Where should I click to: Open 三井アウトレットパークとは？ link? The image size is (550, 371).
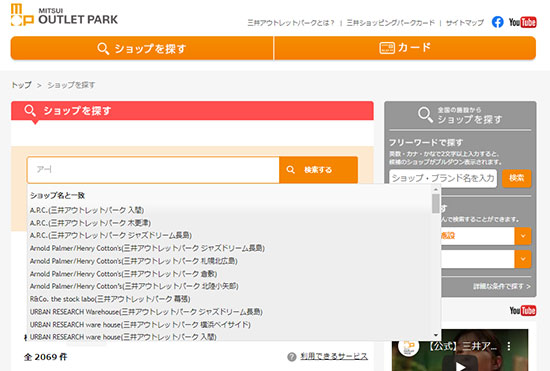coord(291,23)
